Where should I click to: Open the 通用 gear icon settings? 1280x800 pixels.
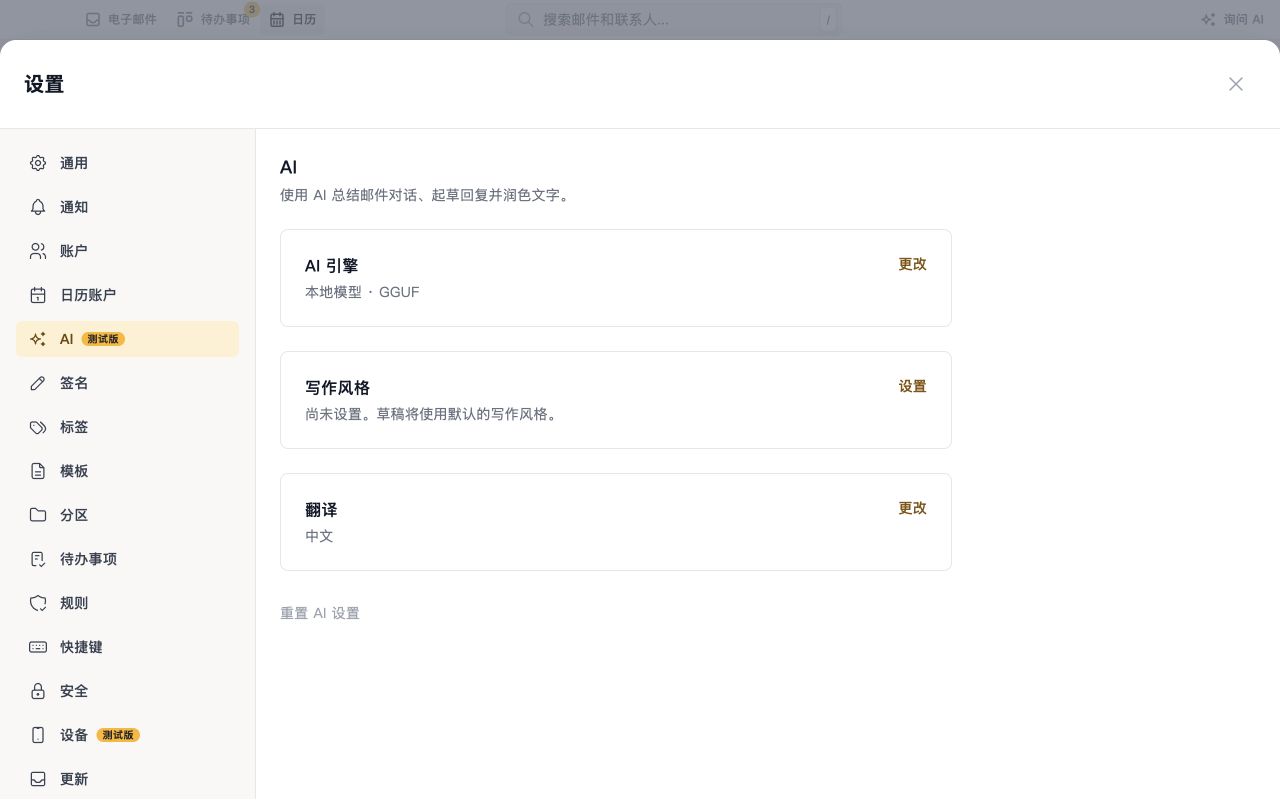[38, 163]
